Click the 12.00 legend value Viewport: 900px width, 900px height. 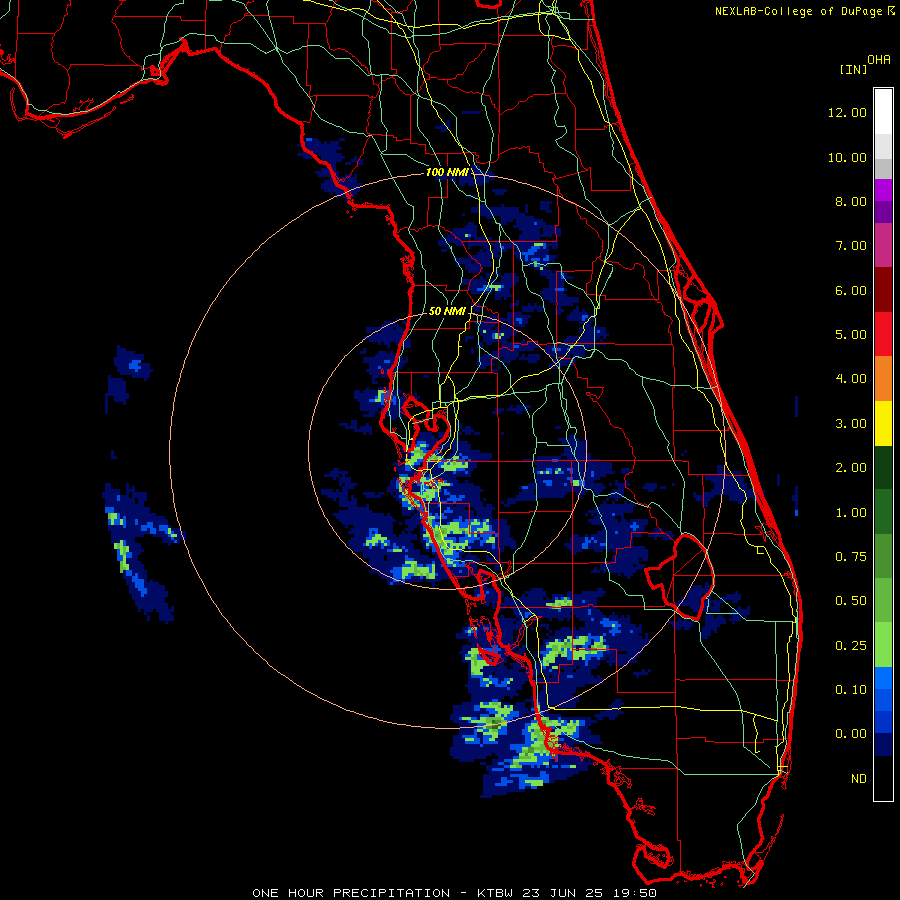(x=847, y=112)
